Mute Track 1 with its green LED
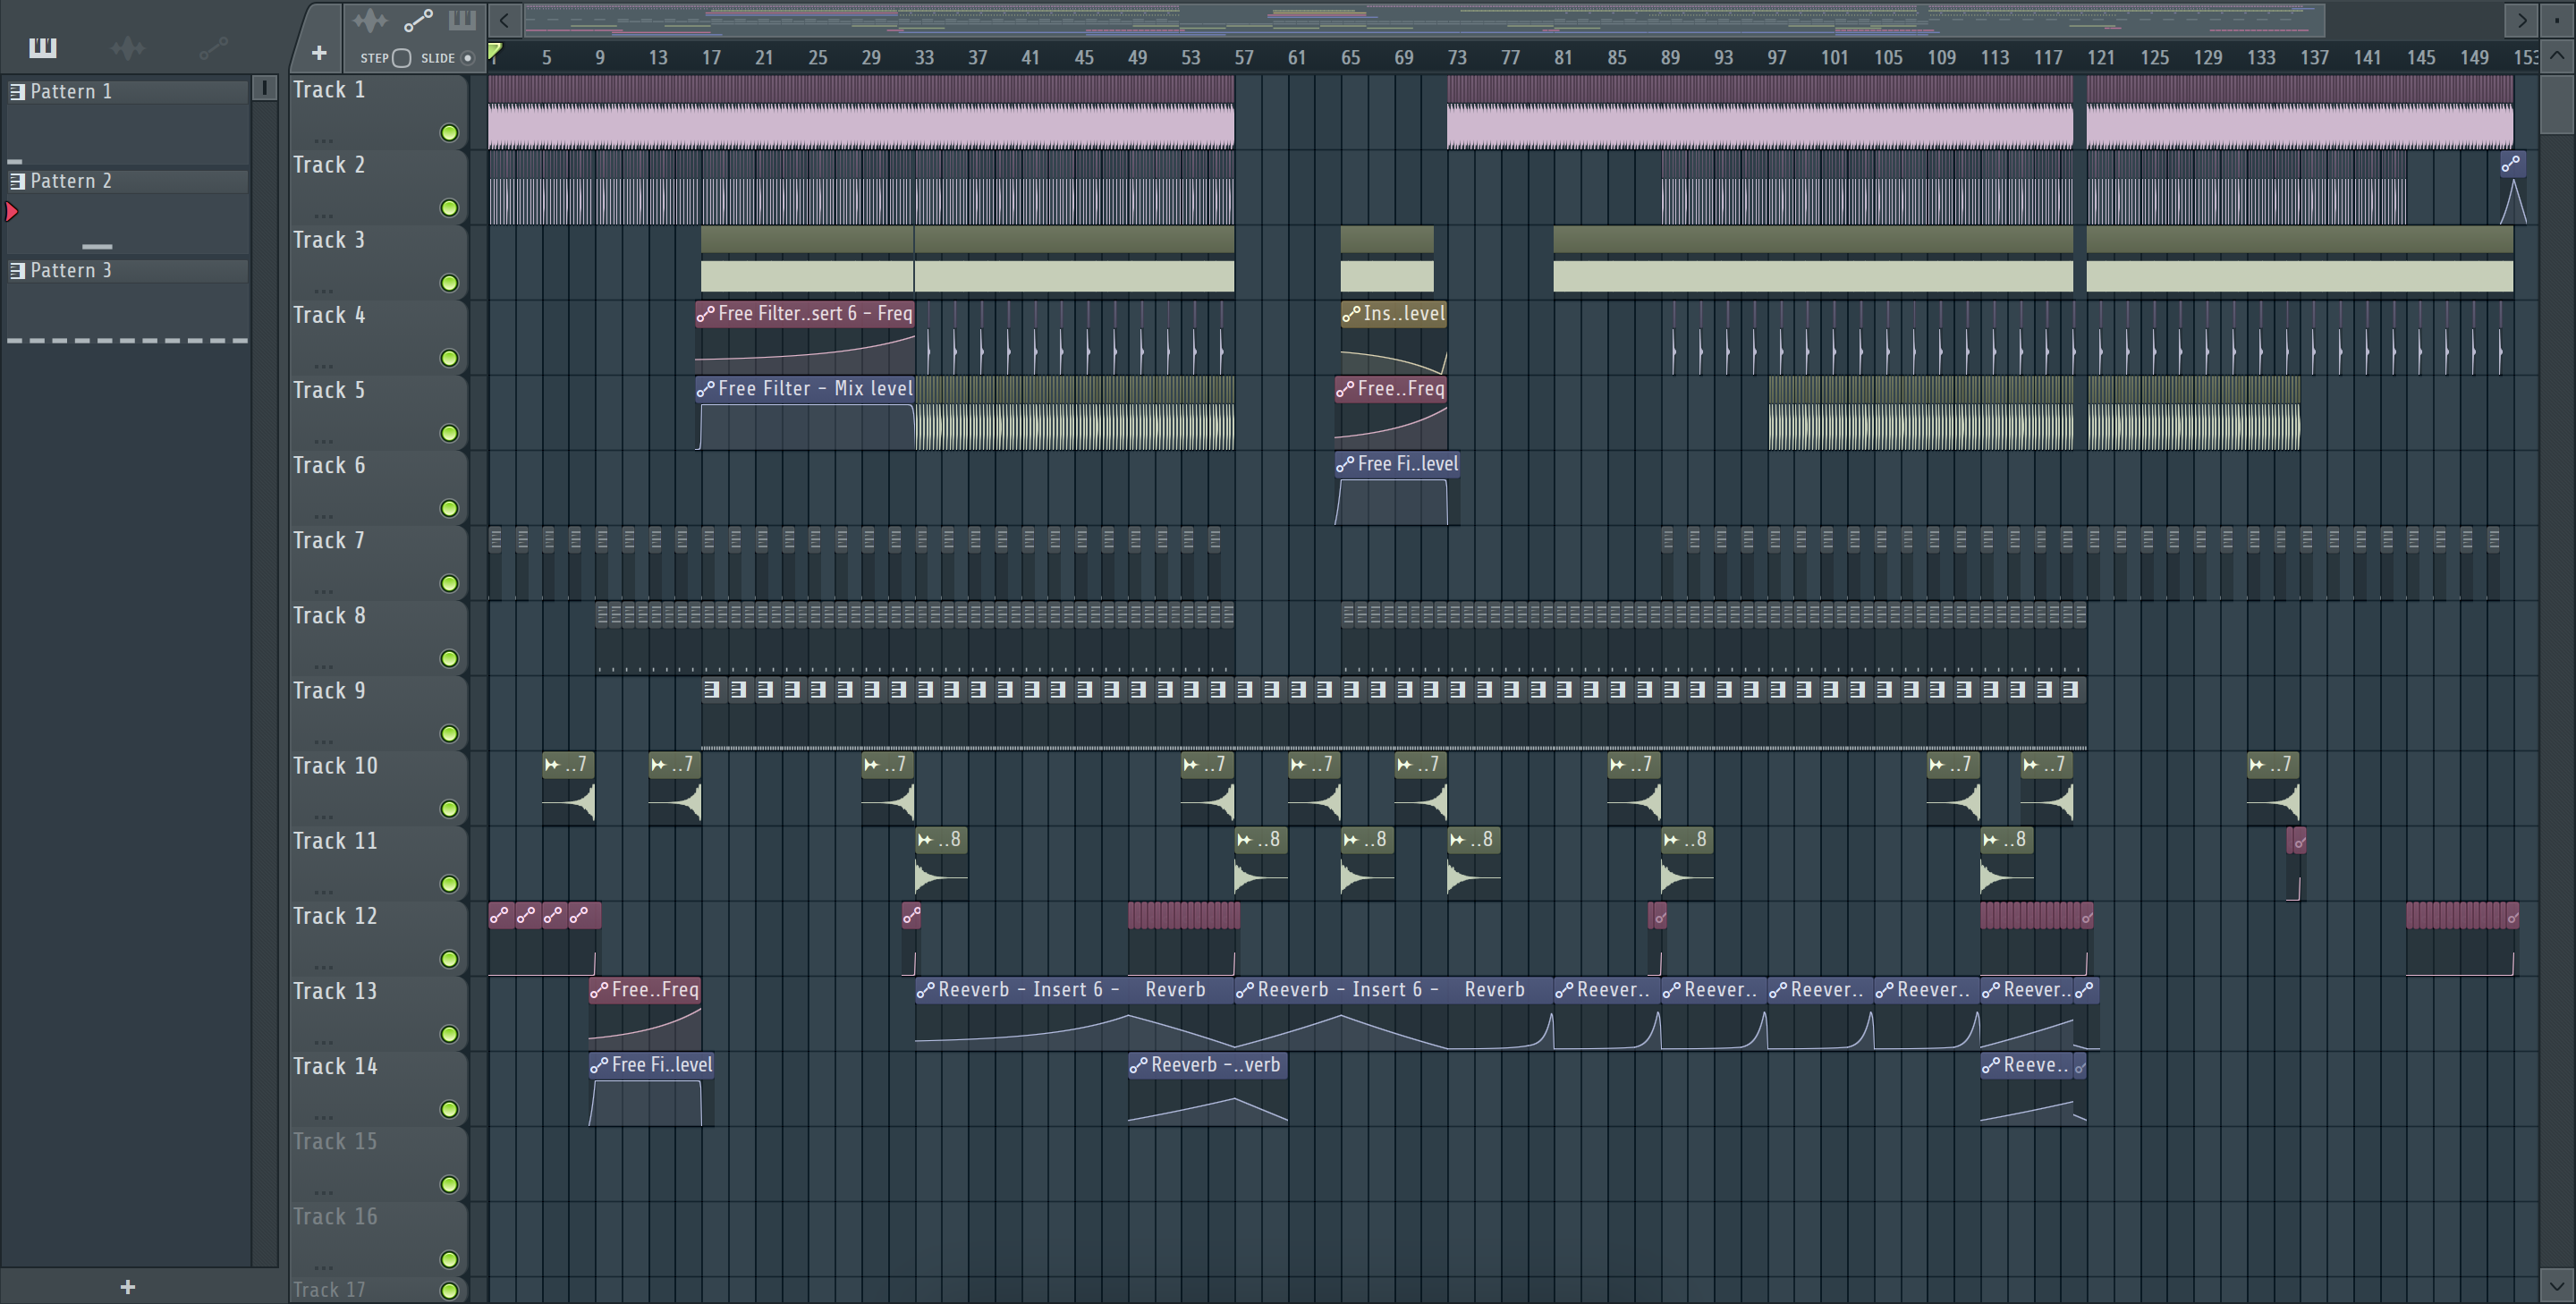The height and width of the screenshot is (1304, 2576). tap(449, 133)
